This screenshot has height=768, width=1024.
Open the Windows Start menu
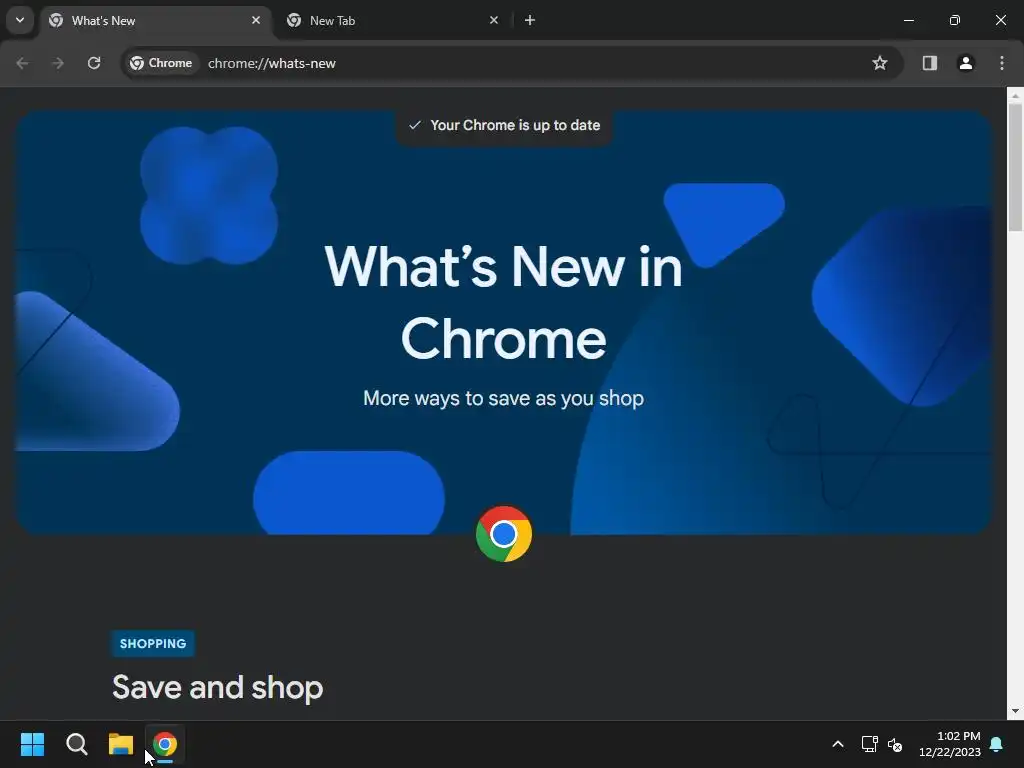32,744
